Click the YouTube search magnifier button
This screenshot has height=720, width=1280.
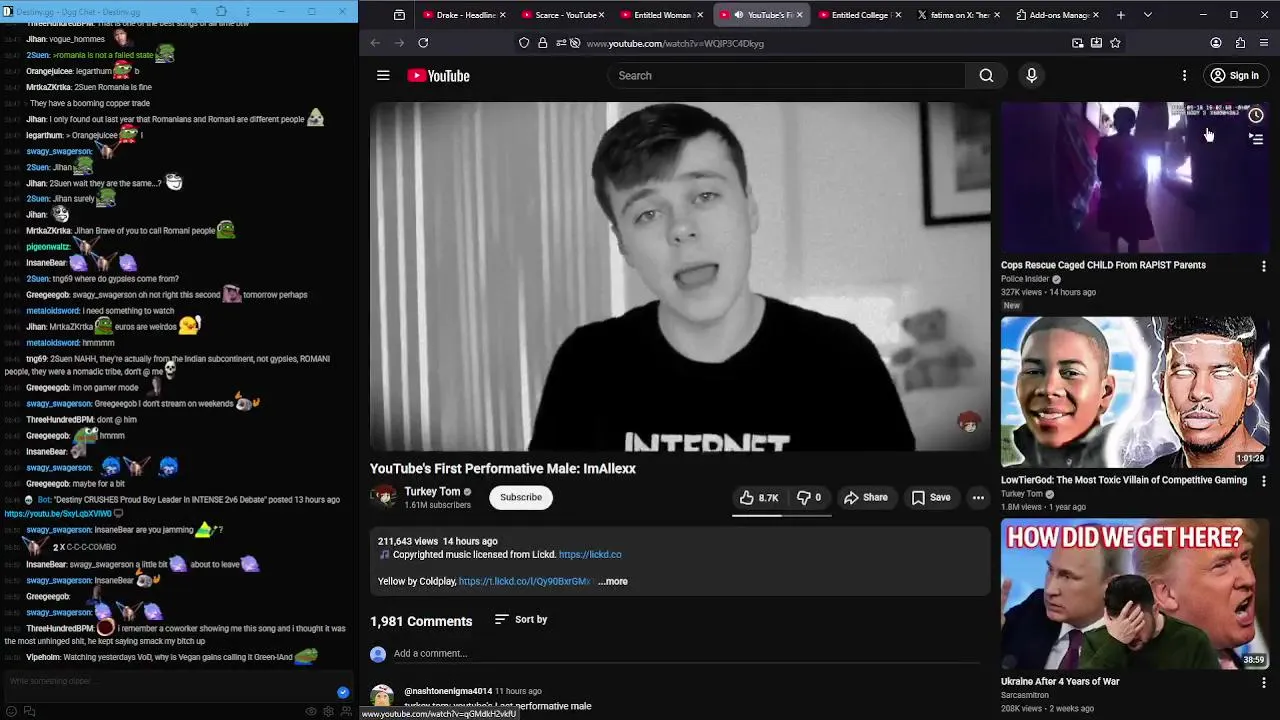click(x=986, y=76)
